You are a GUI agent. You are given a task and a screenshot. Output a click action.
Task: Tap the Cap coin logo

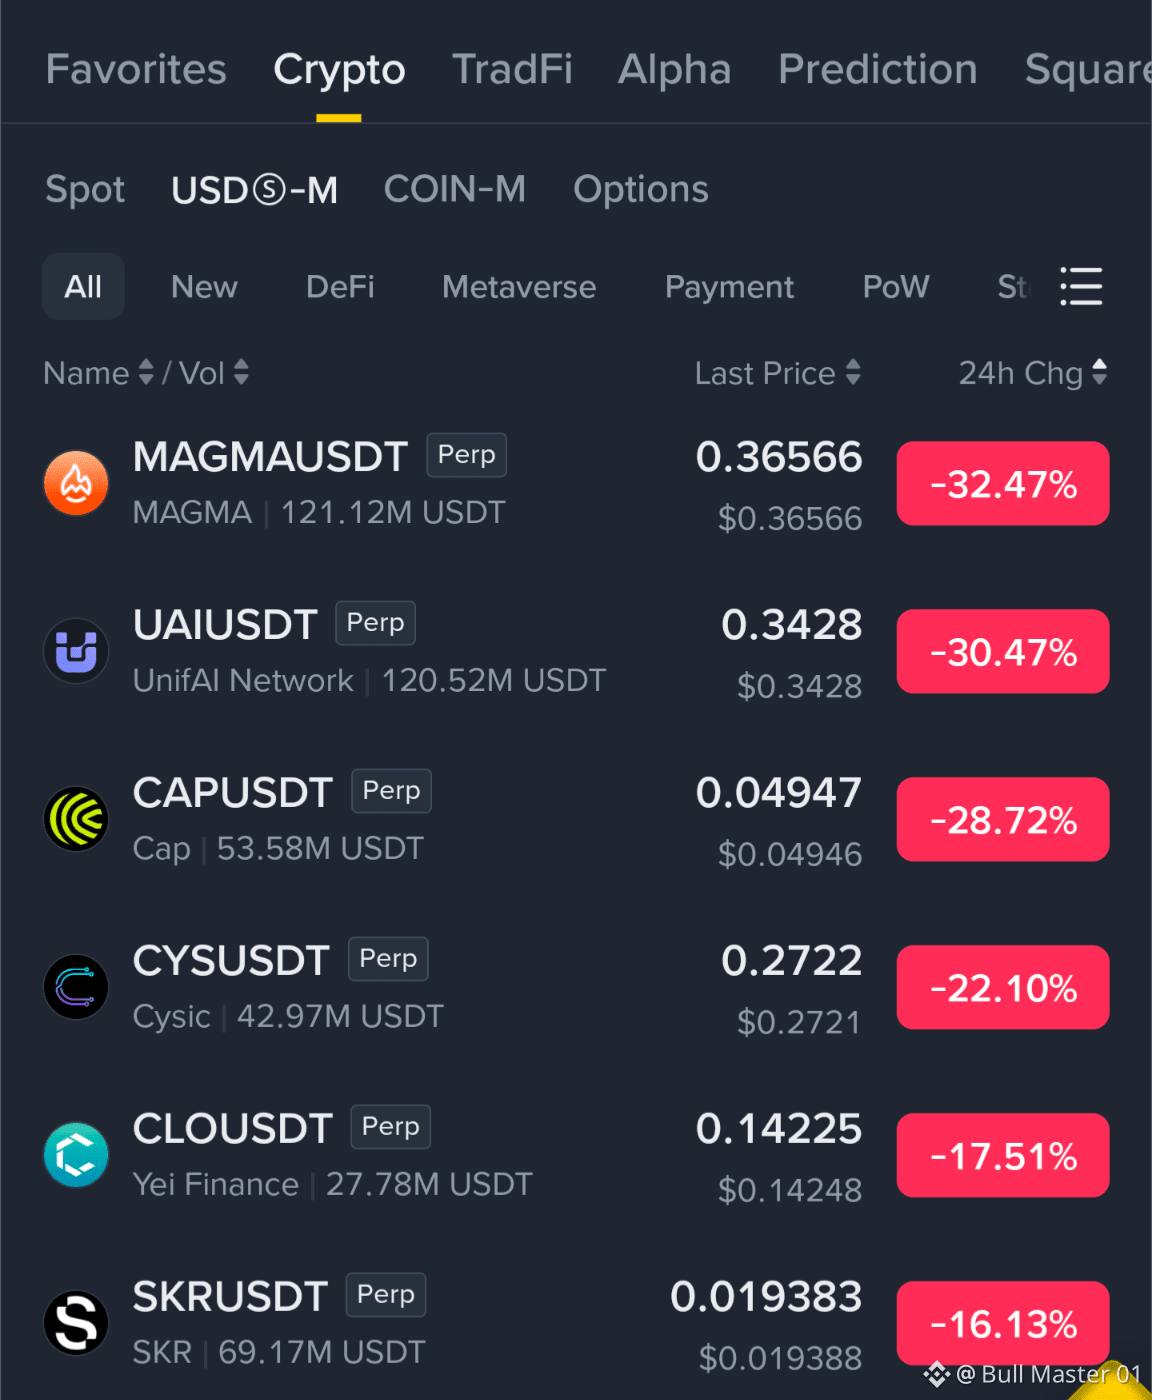point(76,819)
